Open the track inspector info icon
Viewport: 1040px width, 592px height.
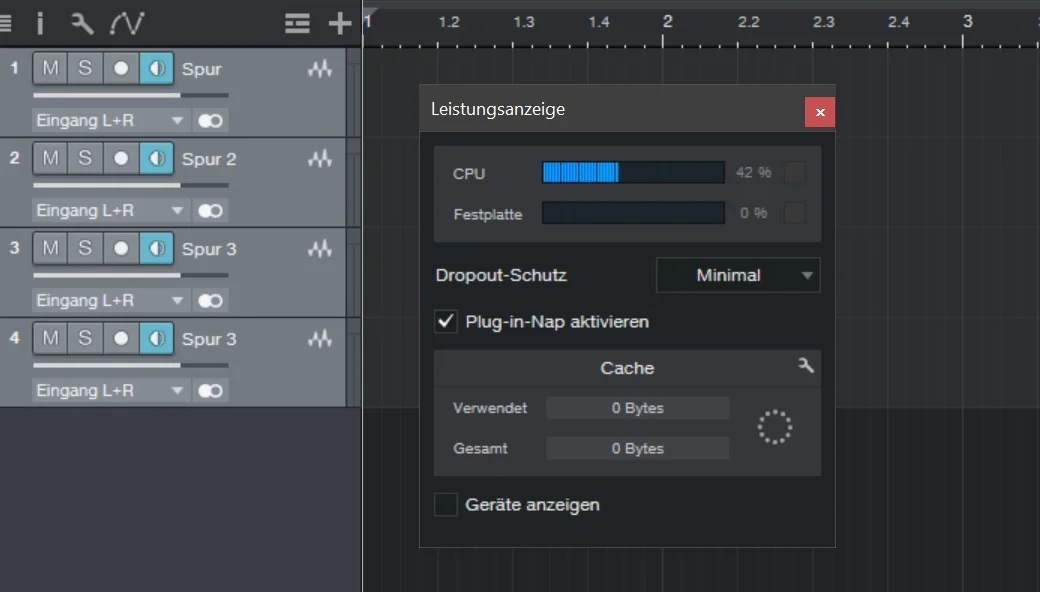(40, 24)
